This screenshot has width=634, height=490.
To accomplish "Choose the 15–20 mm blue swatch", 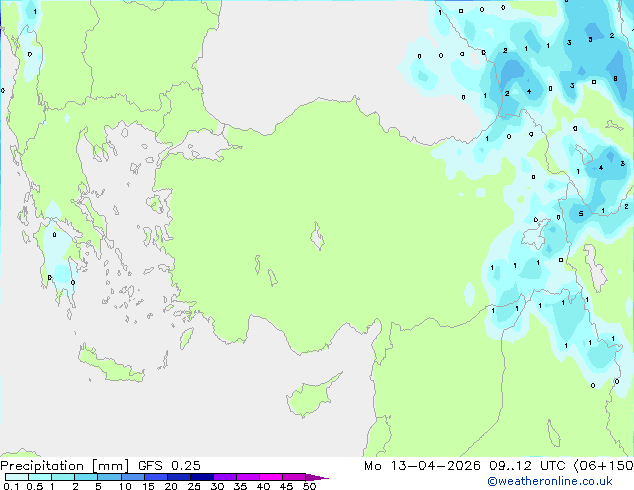I will pos(156,477).
